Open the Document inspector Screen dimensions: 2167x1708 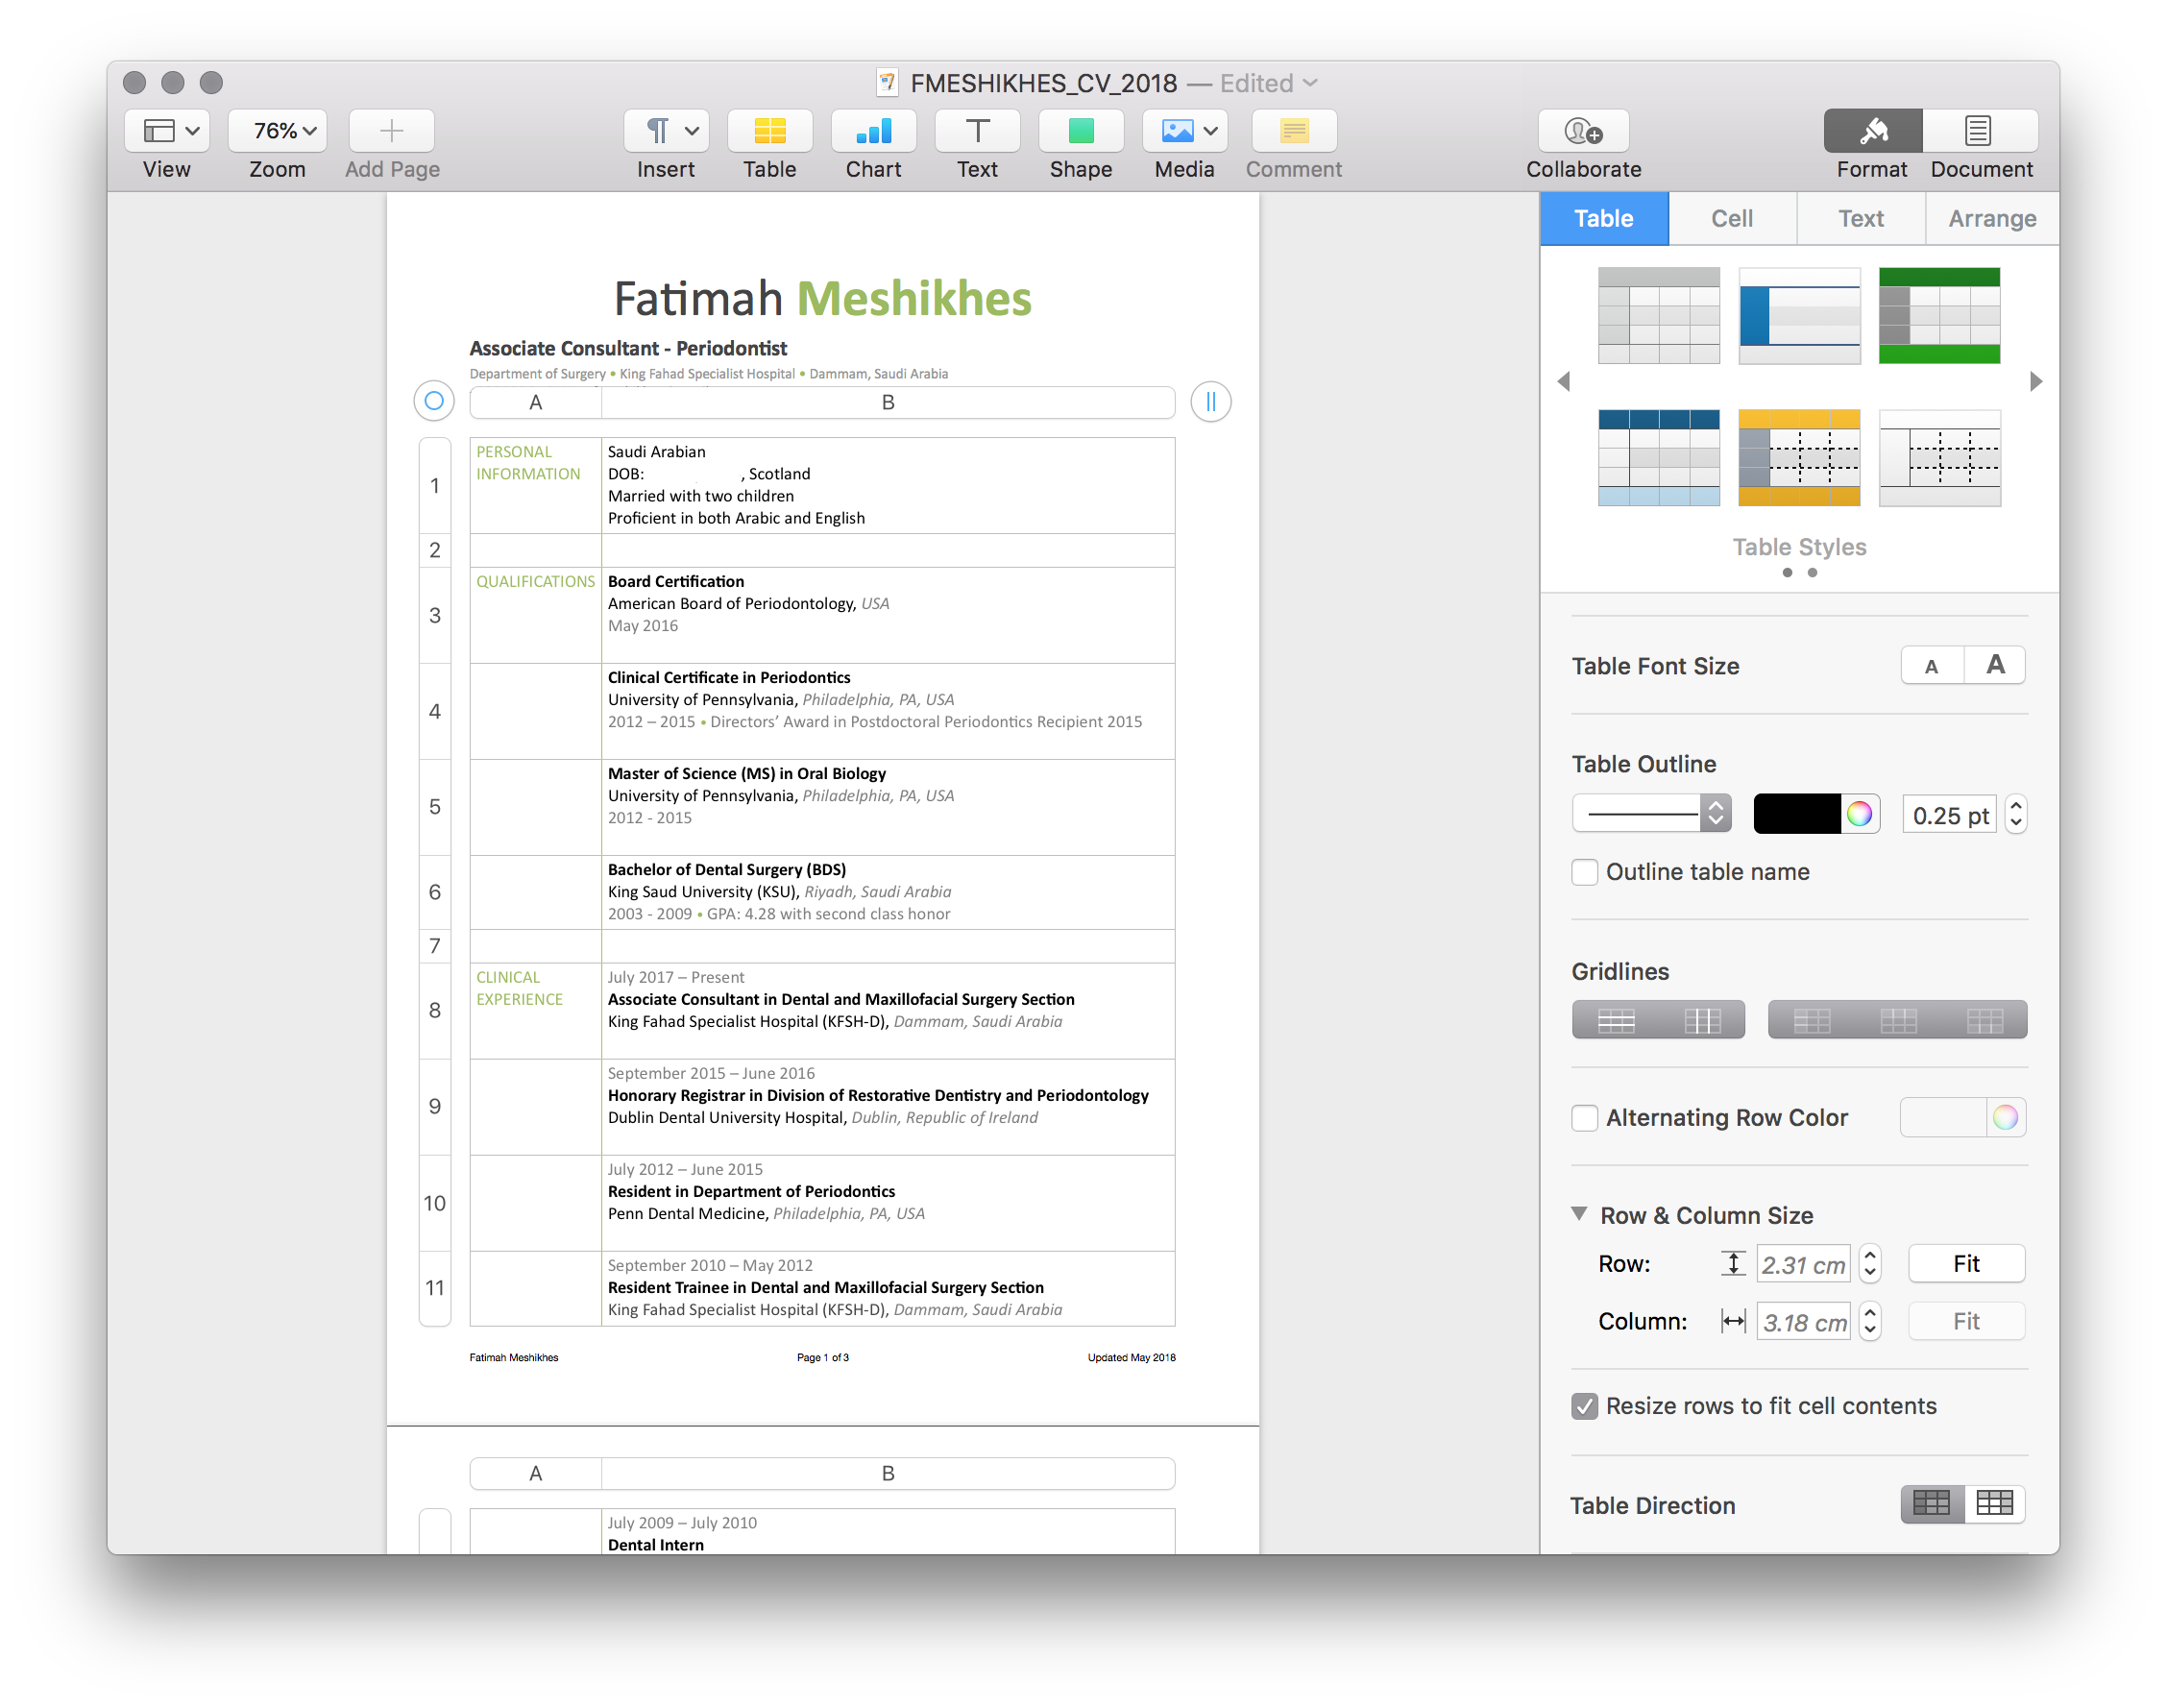click(x=1980, y=130)
